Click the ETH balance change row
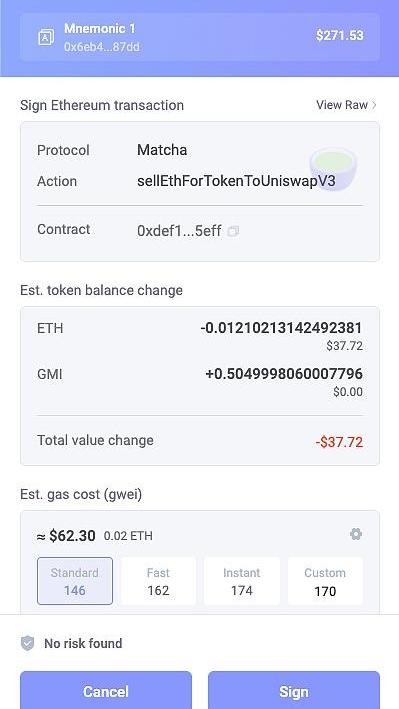This screenshot has height=709, width=399. tap(200, 335)
